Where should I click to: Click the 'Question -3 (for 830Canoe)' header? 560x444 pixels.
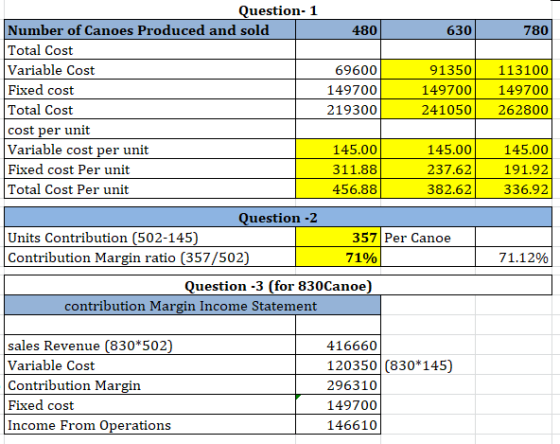[278, 285]
